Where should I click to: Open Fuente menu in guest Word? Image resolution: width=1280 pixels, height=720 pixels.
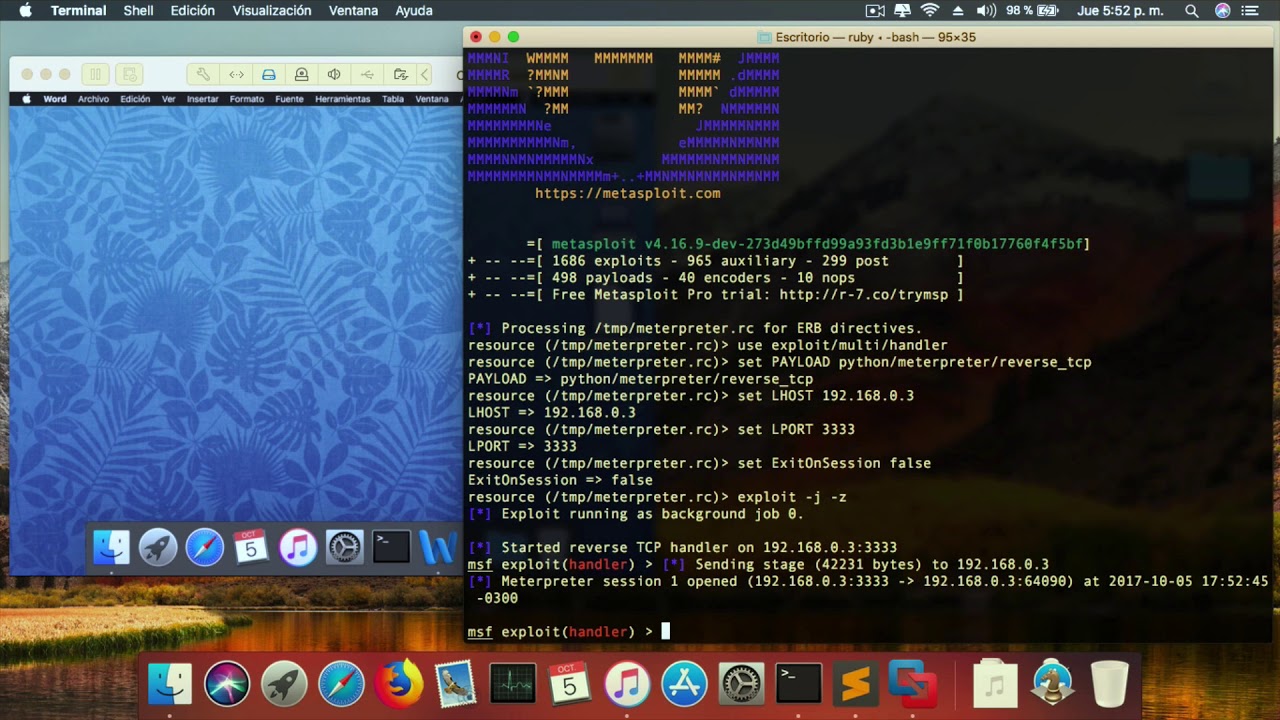(289, 99)
